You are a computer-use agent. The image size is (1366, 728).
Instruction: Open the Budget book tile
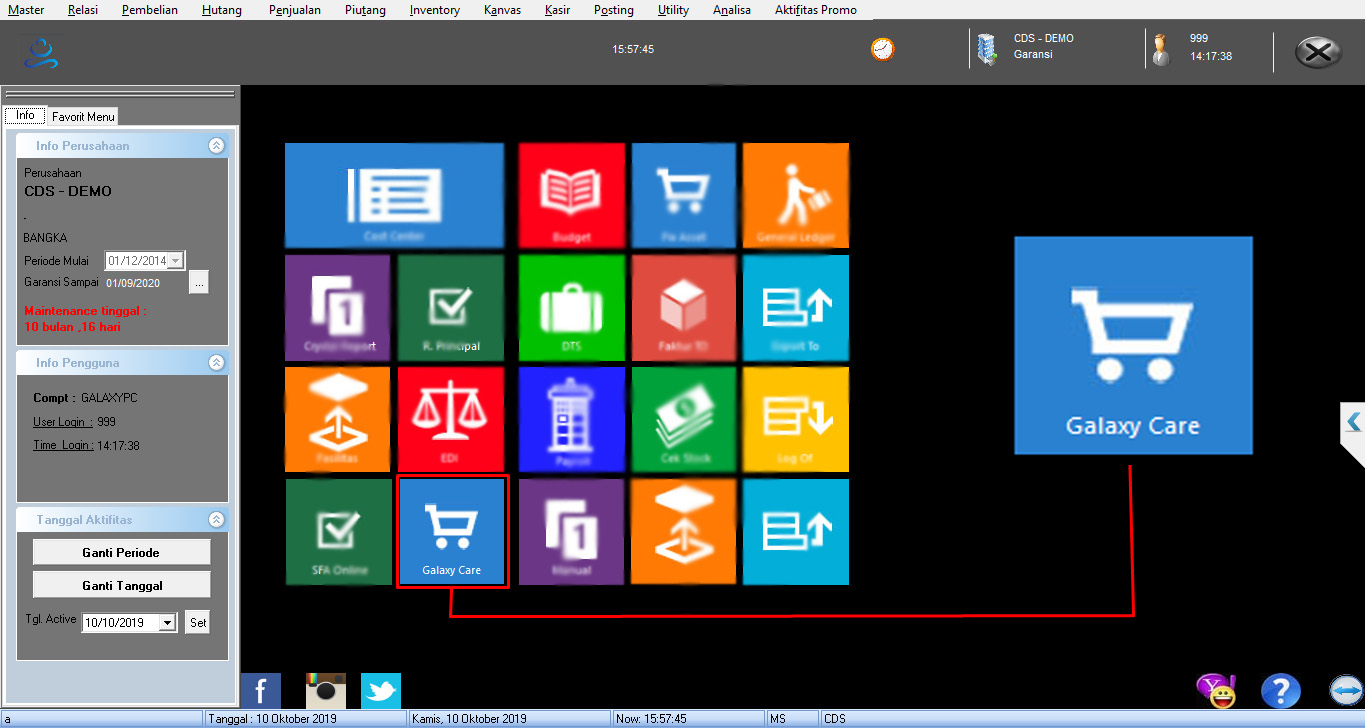click(x=571, y=195)
